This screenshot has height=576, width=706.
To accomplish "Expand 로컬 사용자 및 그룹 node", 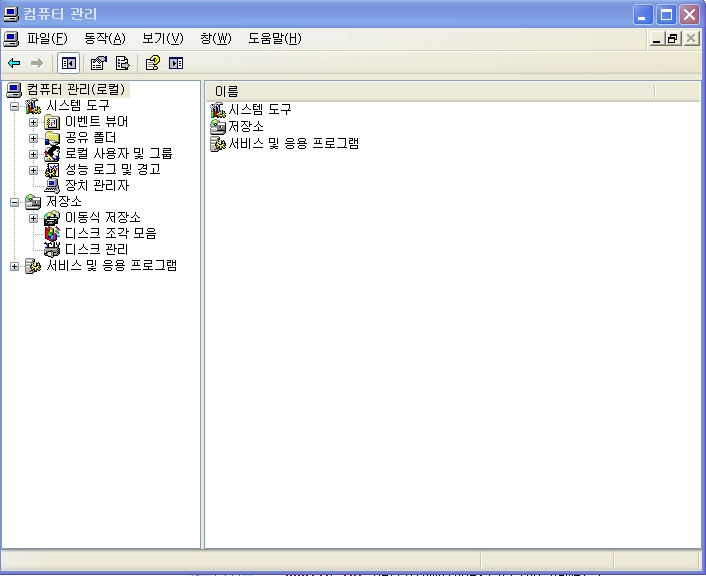I will 33,154.
